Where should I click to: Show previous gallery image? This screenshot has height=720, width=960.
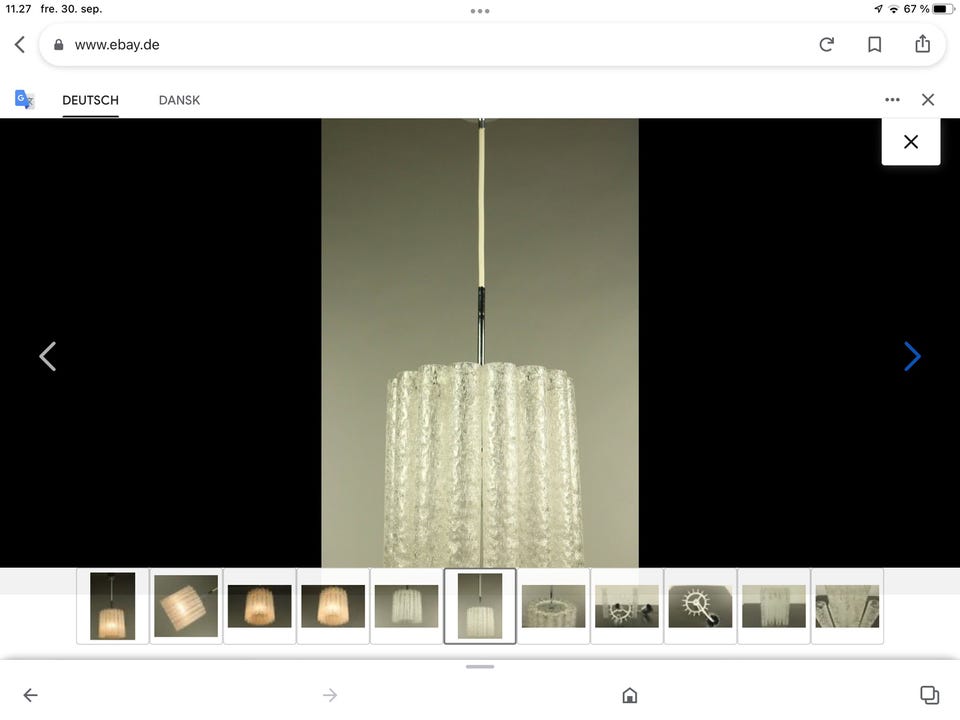47,356
